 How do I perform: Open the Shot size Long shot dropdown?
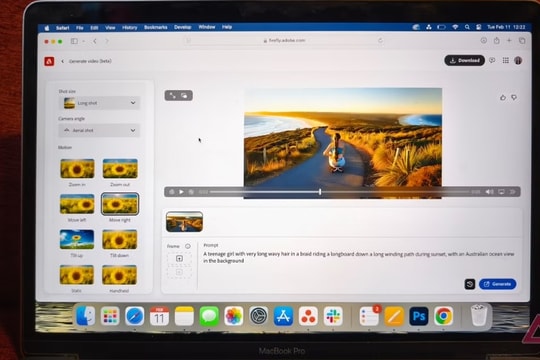coord(99,103)
